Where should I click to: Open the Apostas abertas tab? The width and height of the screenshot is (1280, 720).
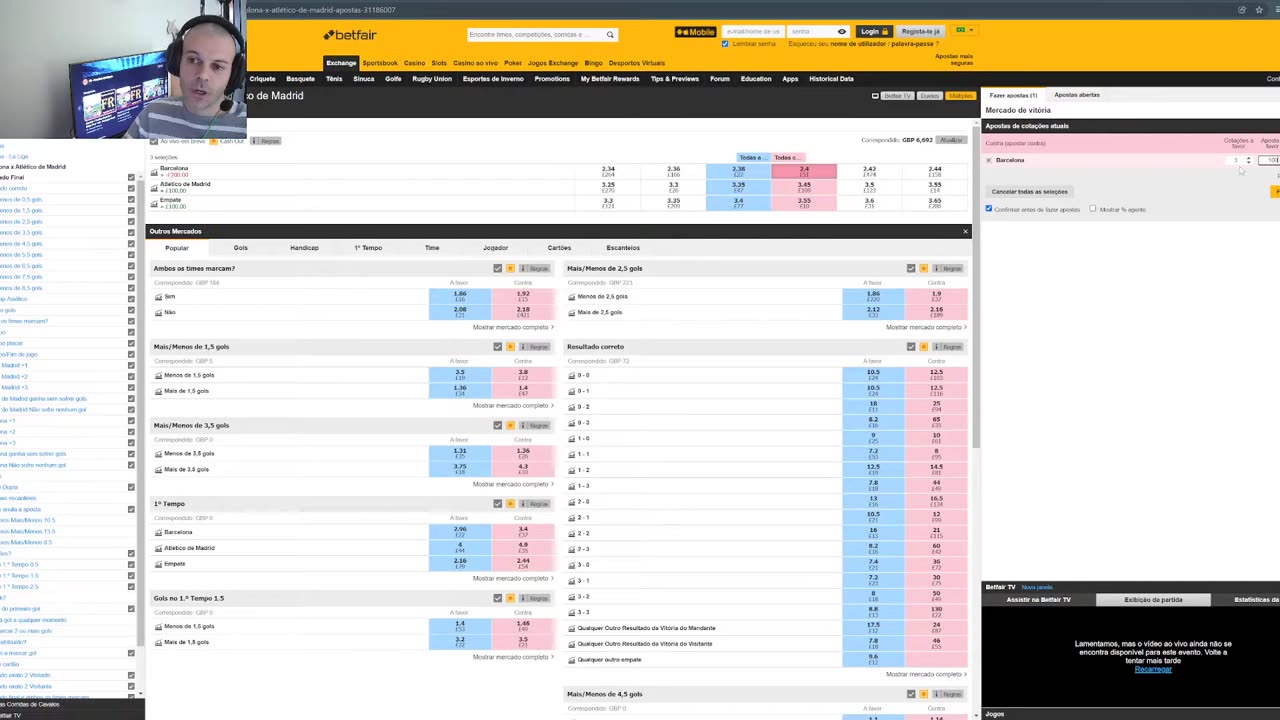tap(1077, 95)
